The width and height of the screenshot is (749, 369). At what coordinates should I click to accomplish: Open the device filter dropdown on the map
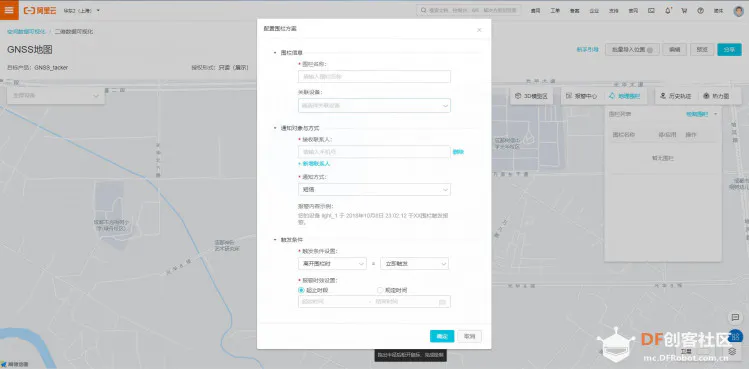[x=56, y=96]
